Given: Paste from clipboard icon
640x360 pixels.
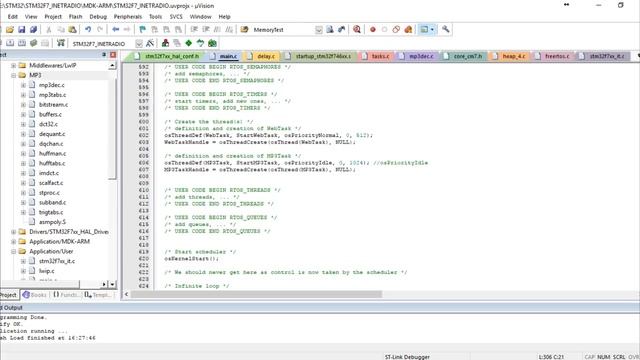Looking at the screenshot, I should [x=72, y=29].
